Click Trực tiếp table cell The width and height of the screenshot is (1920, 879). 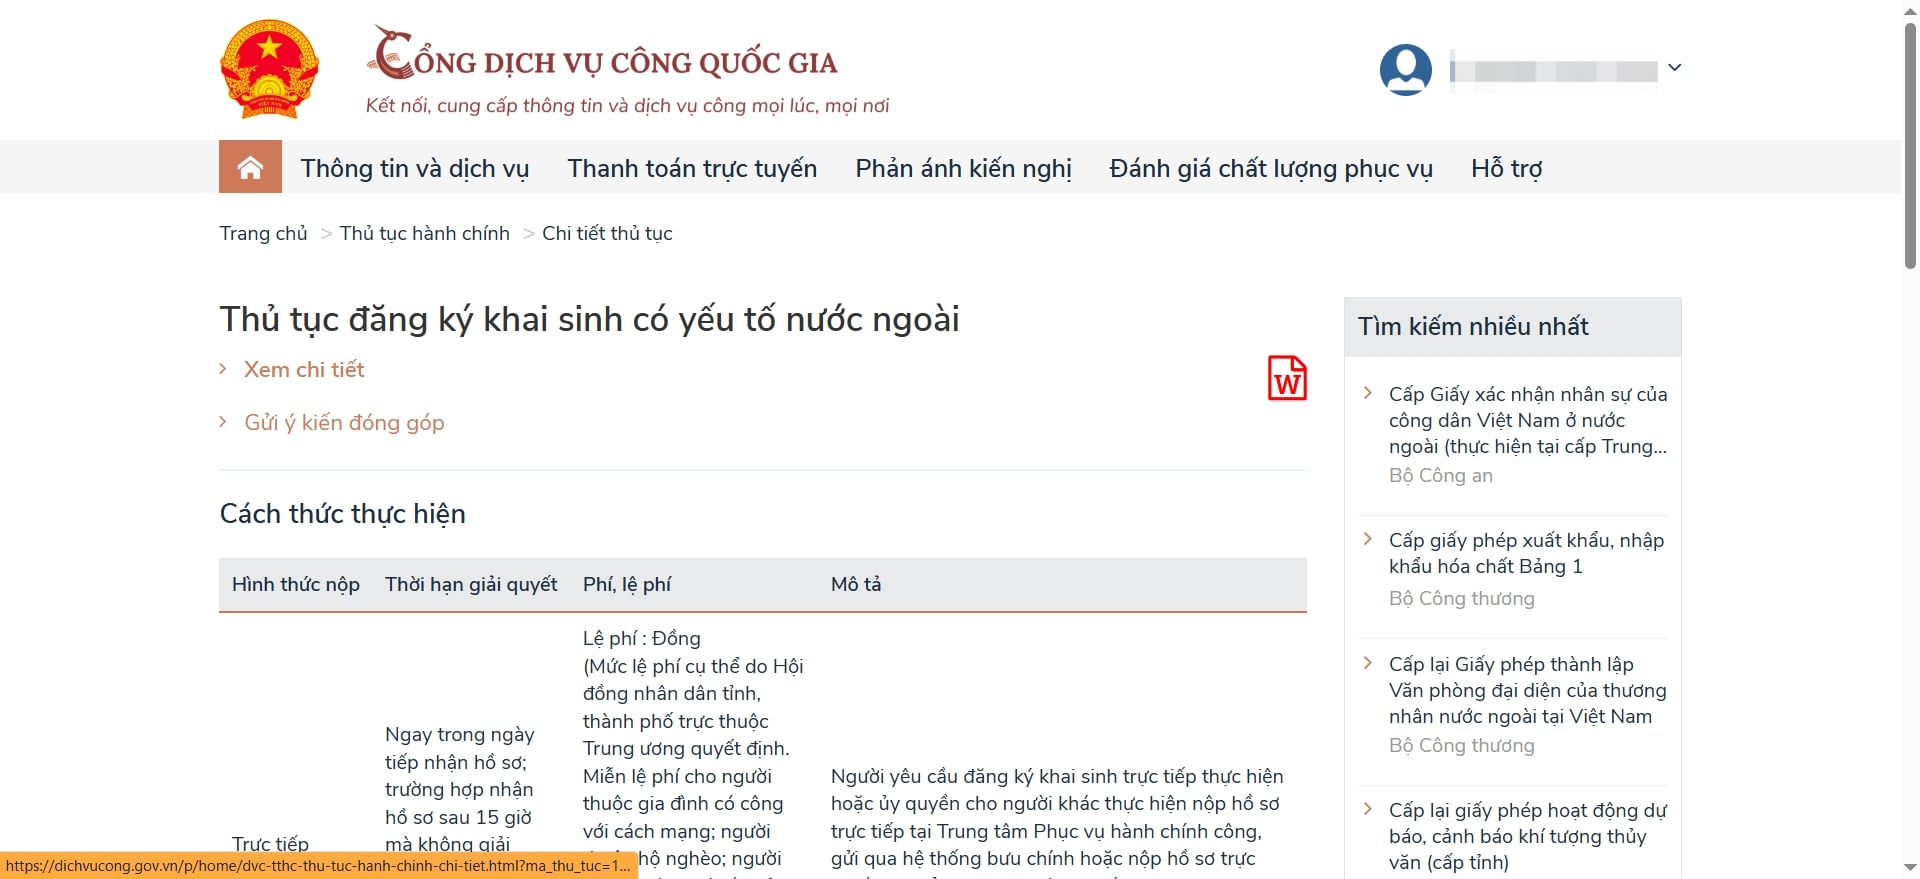270,843
